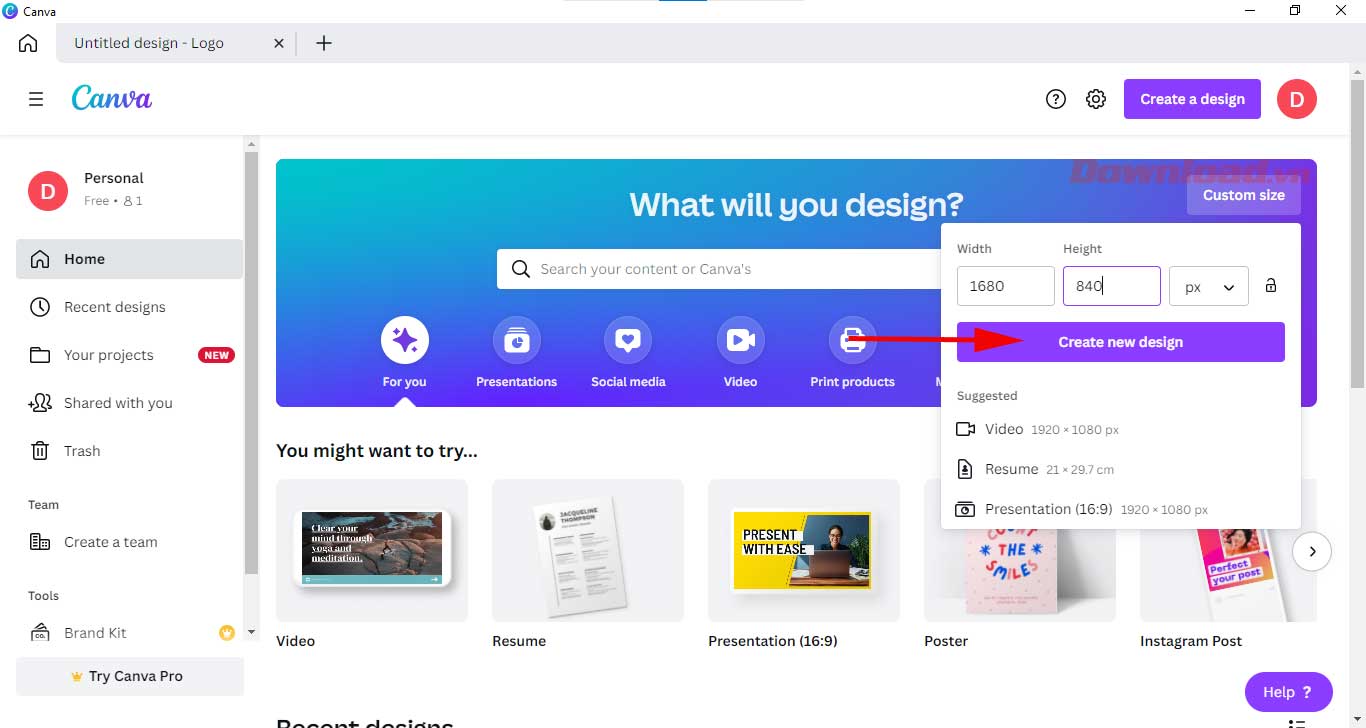Image resolution: width=1366 pixels, height=728 pixels.
Task: Toggle the aspect ratio lock icon
Action: tap(1271, 286)
